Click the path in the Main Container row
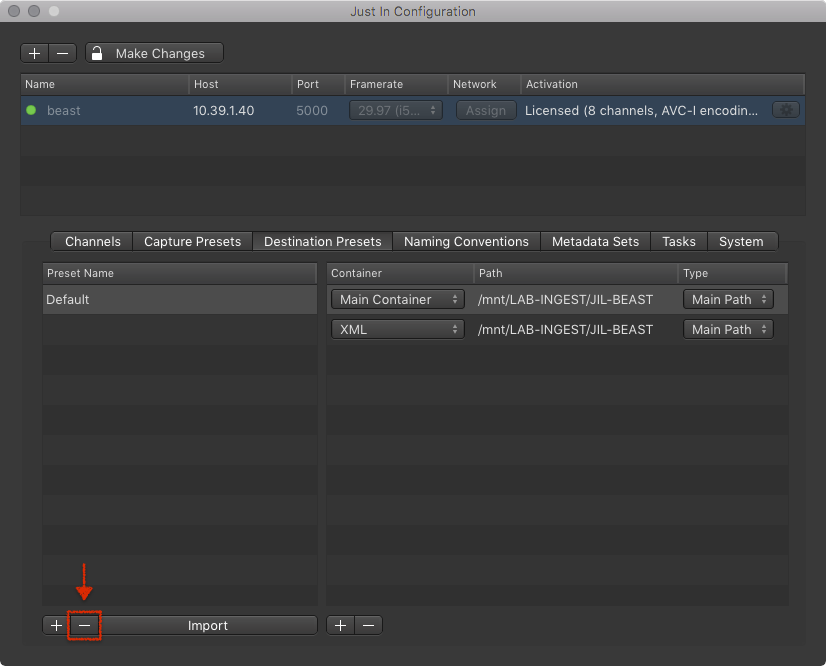 coord(565,299)
